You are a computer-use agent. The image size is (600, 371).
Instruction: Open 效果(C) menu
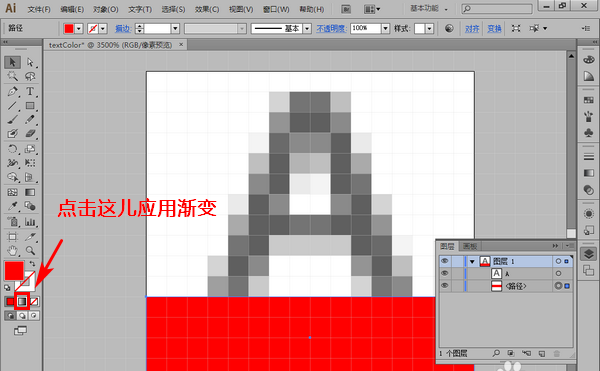tap(207, 9)
